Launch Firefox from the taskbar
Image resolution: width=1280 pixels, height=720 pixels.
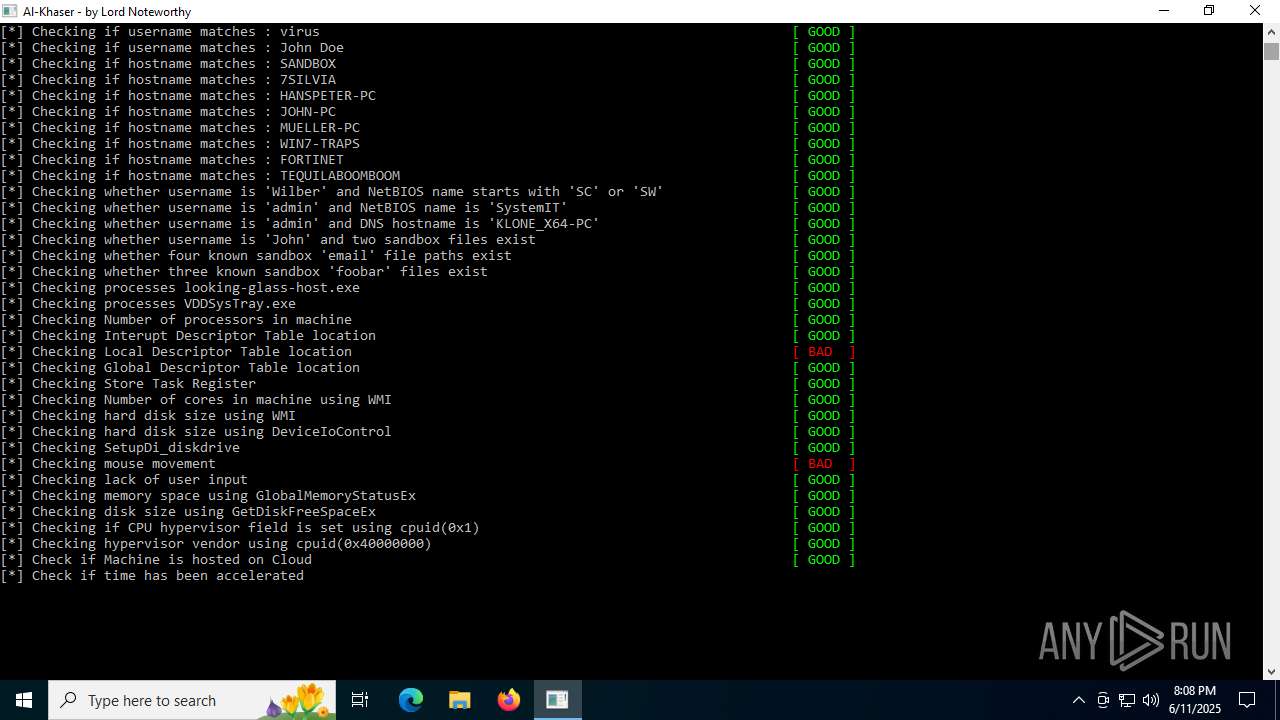point(509,700)
